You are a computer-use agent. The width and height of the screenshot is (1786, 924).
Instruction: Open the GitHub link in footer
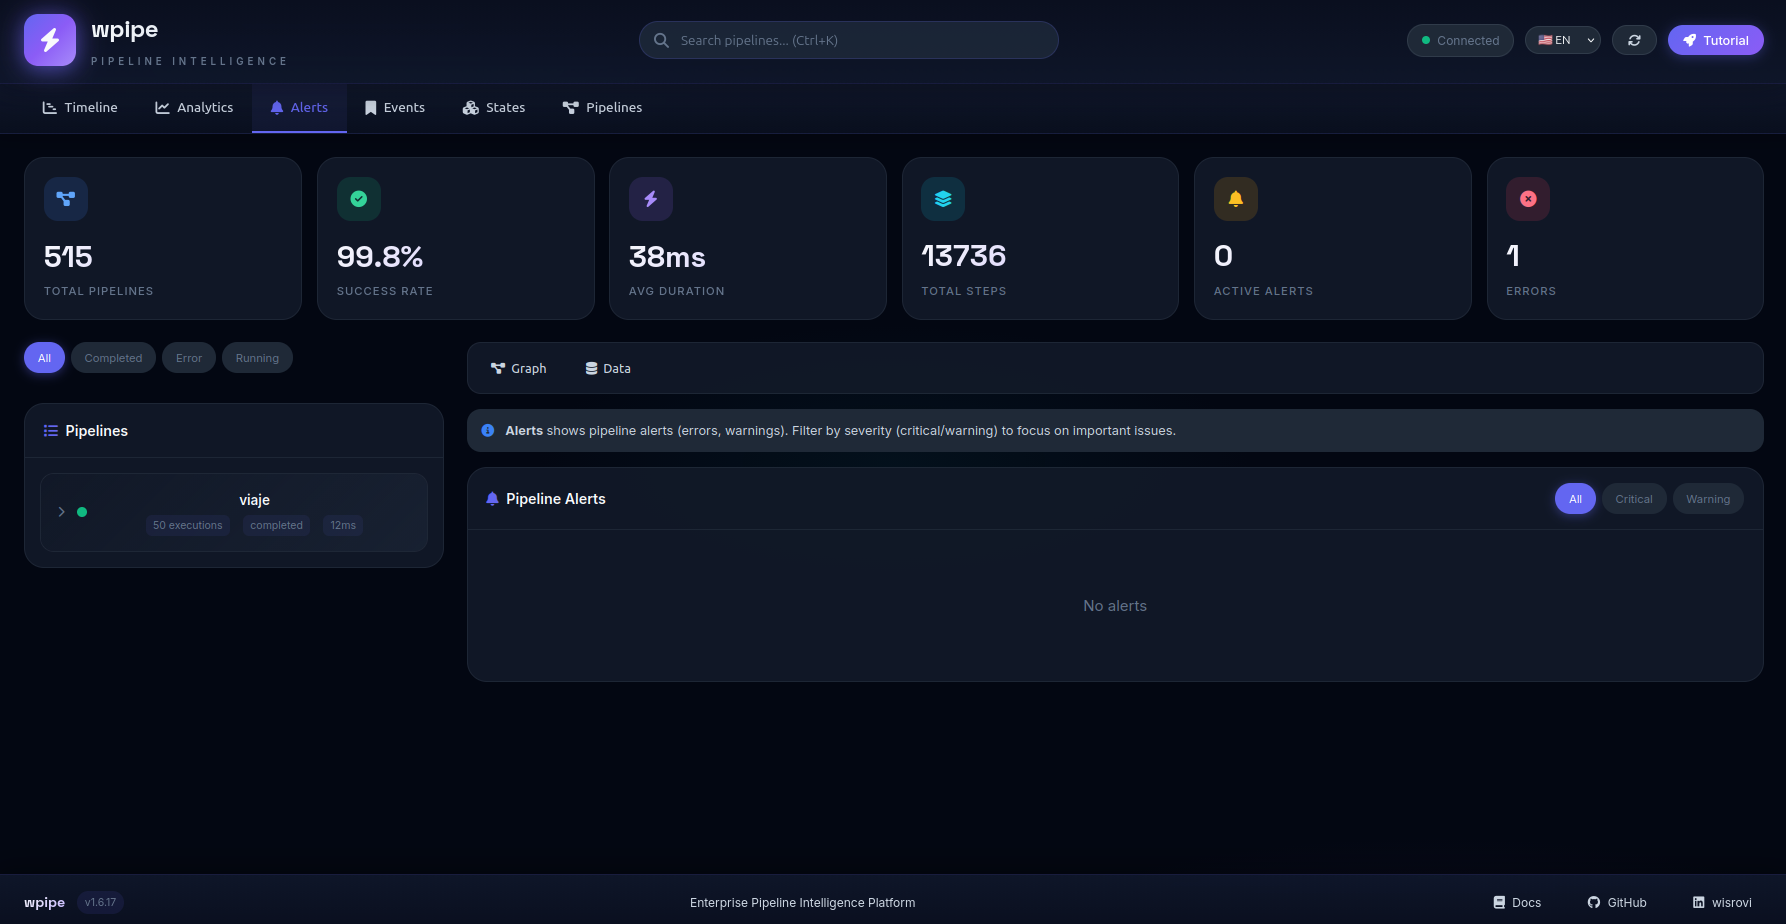click(x=1617, y=903)
